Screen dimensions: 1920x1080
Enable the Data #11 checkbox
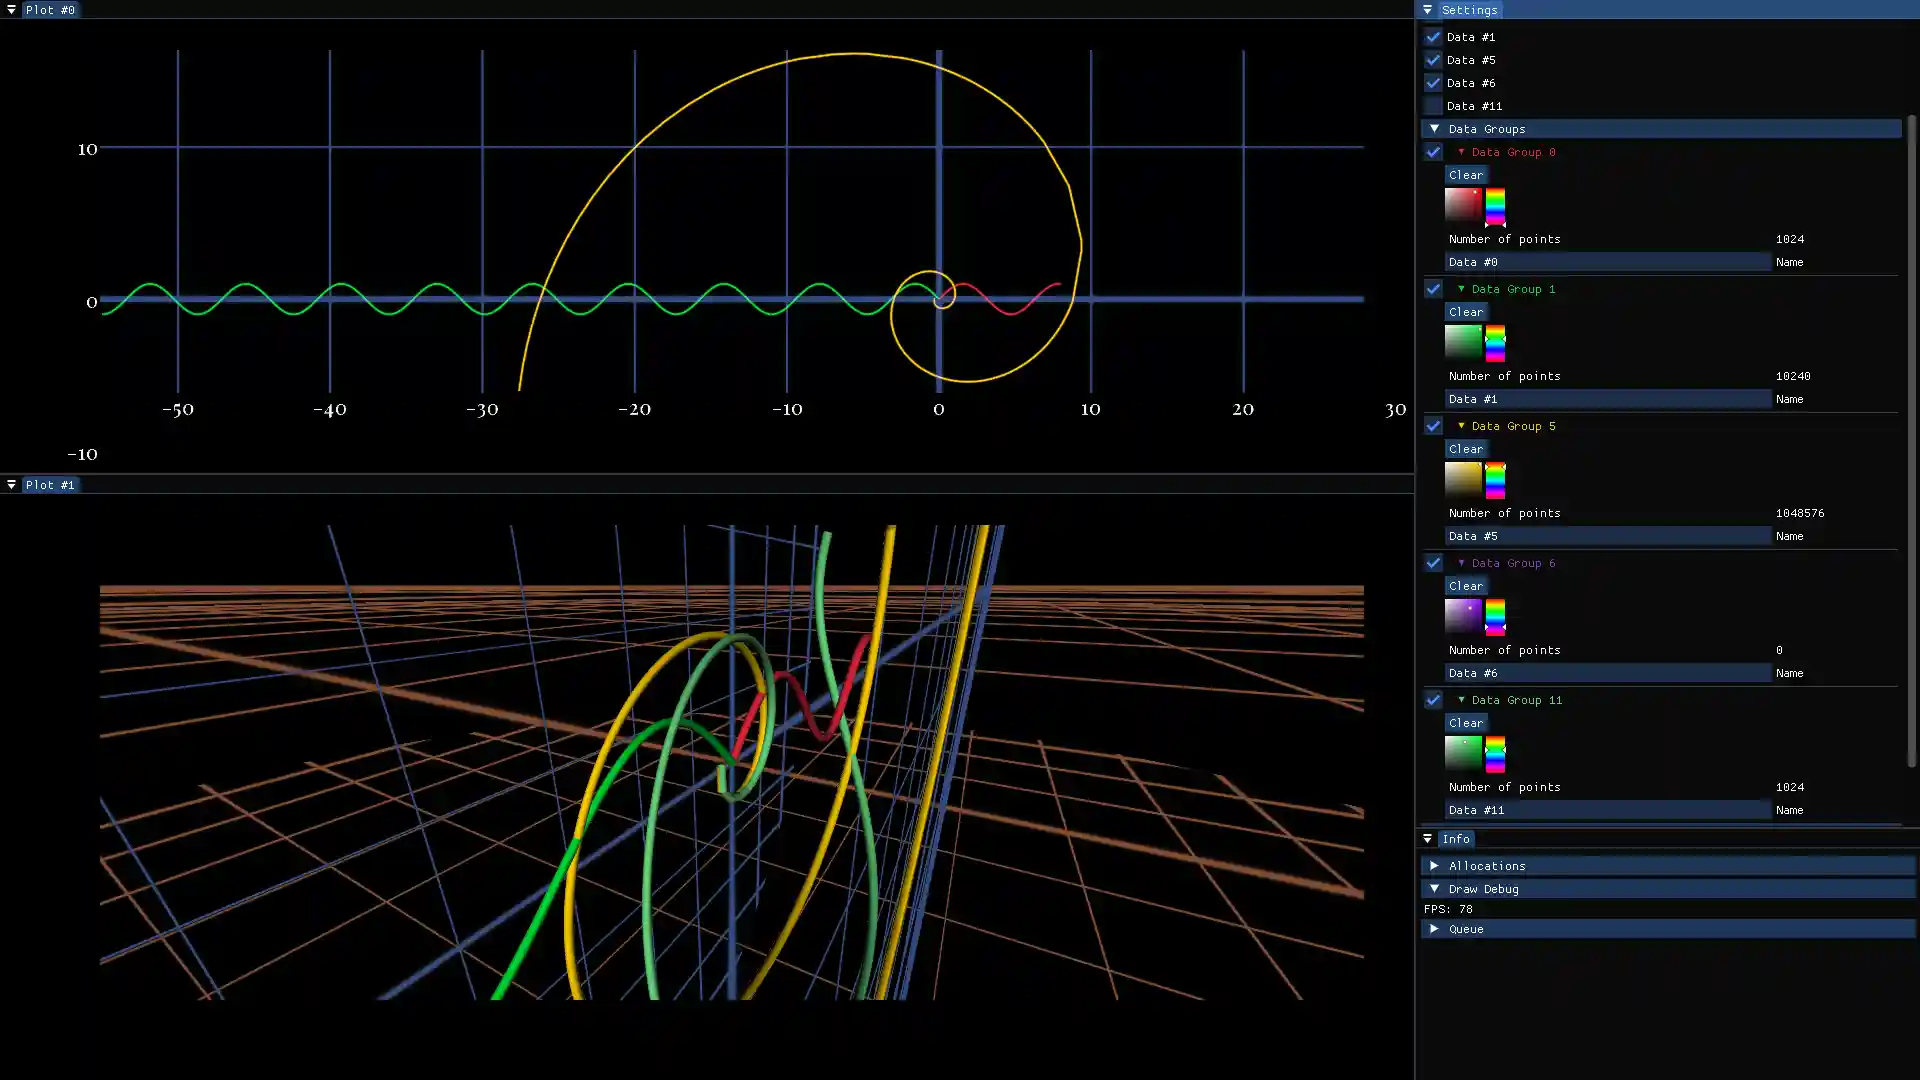click(x=1433, y=105)
